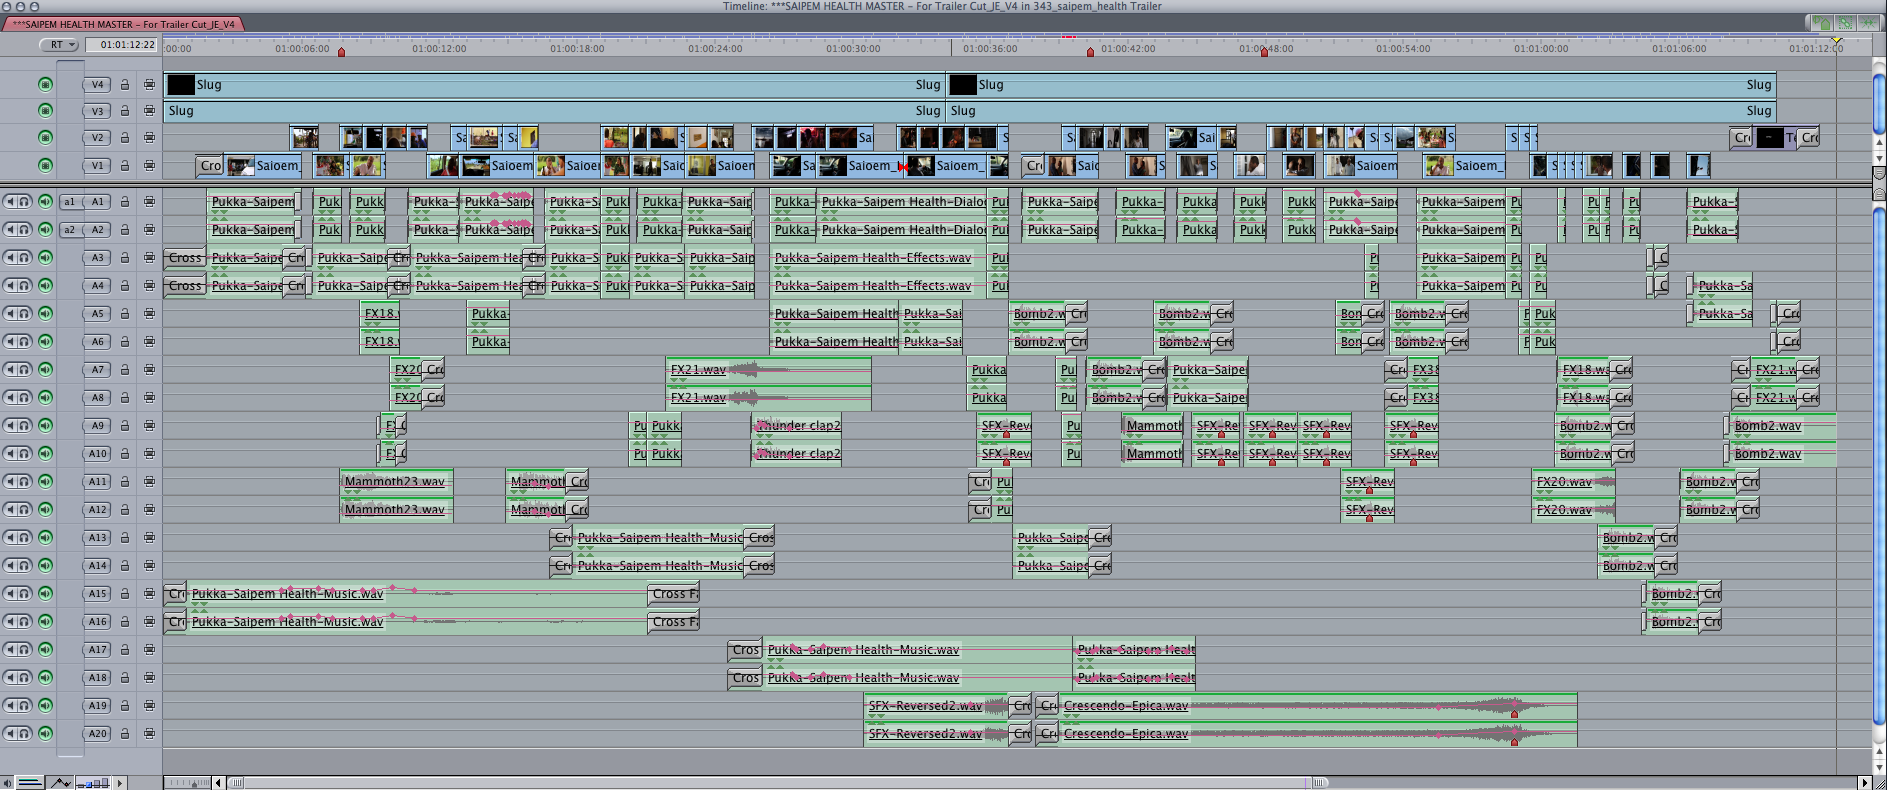Toggle auto select on track A5
This screenshot has height=790, width=1887.
click(149, 314)
